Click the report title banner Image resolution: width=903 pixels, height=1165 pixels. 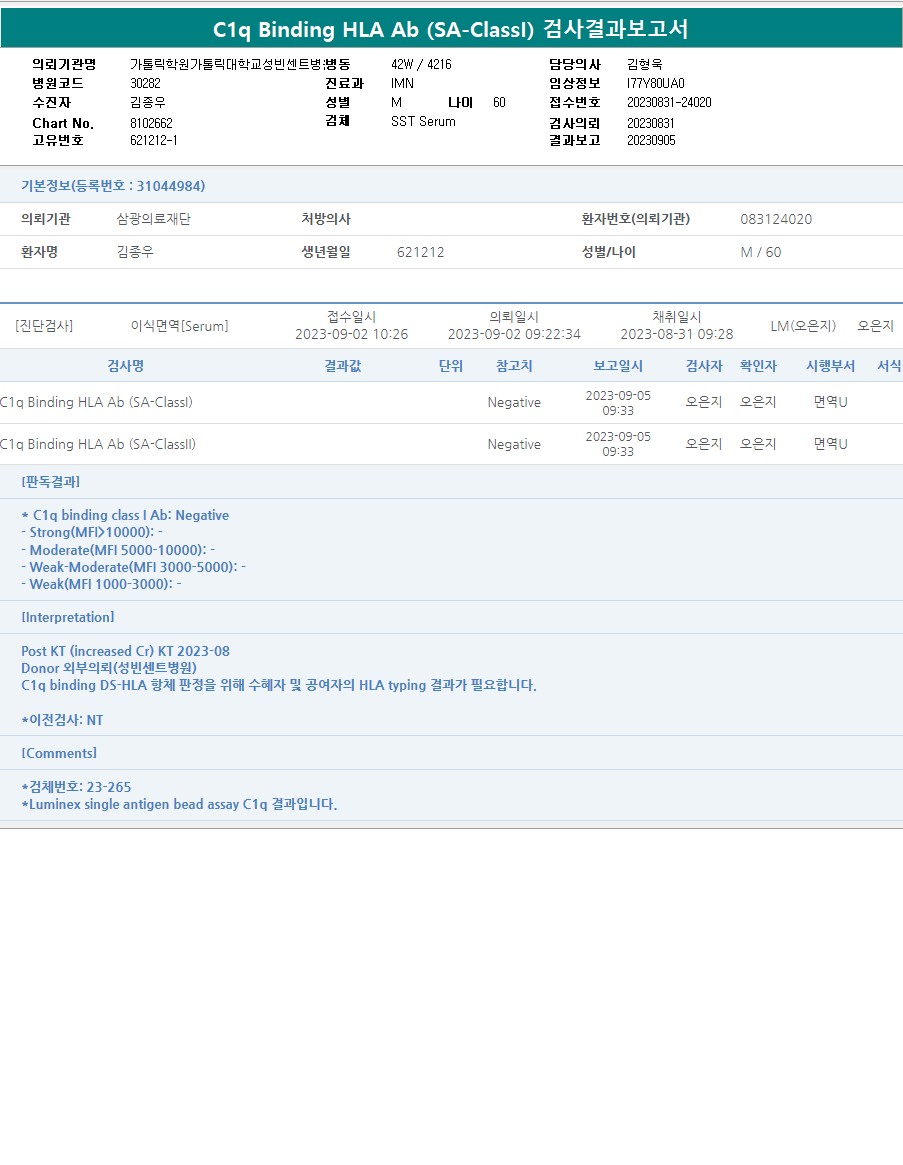[x=451, y=29]
